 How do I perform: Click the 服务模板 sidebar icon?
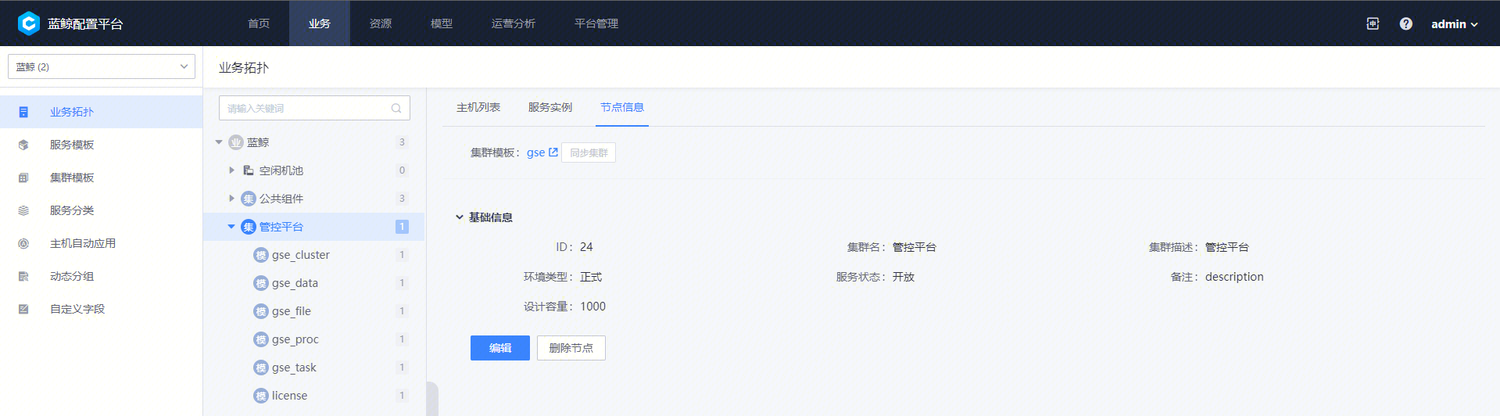(x=23, y=145)
